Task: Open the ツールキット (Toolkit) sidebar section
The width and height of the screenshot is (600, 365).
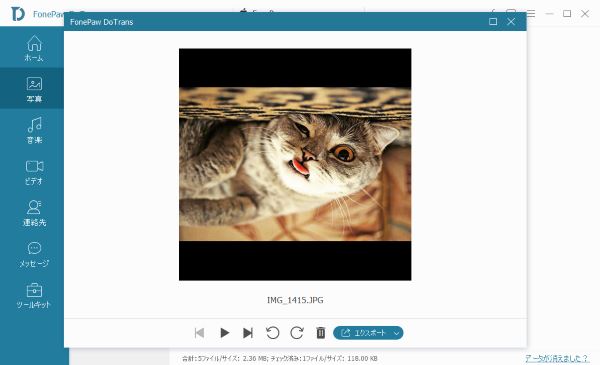Action: point(34,295)
